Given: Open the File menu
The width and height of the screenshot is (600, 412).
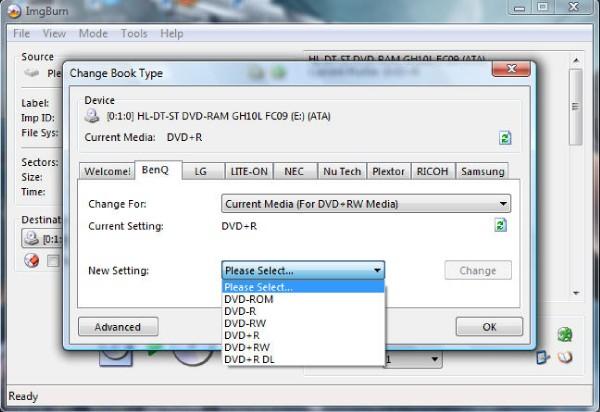Looking at the screenshot, I should tap(21, 34).
